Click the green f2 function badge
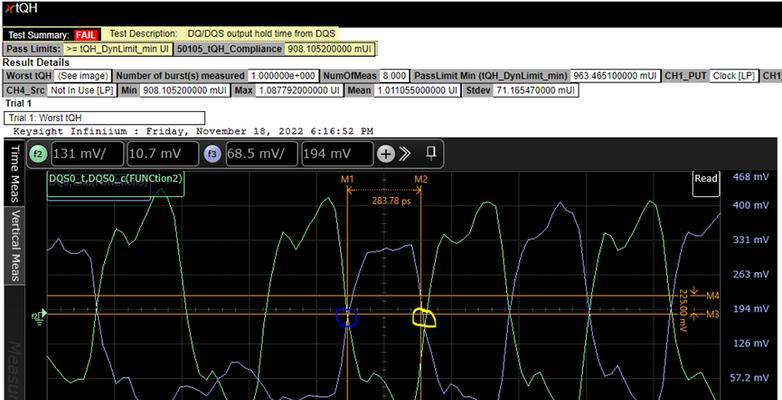The image size is (782, 400). [38, 154]
